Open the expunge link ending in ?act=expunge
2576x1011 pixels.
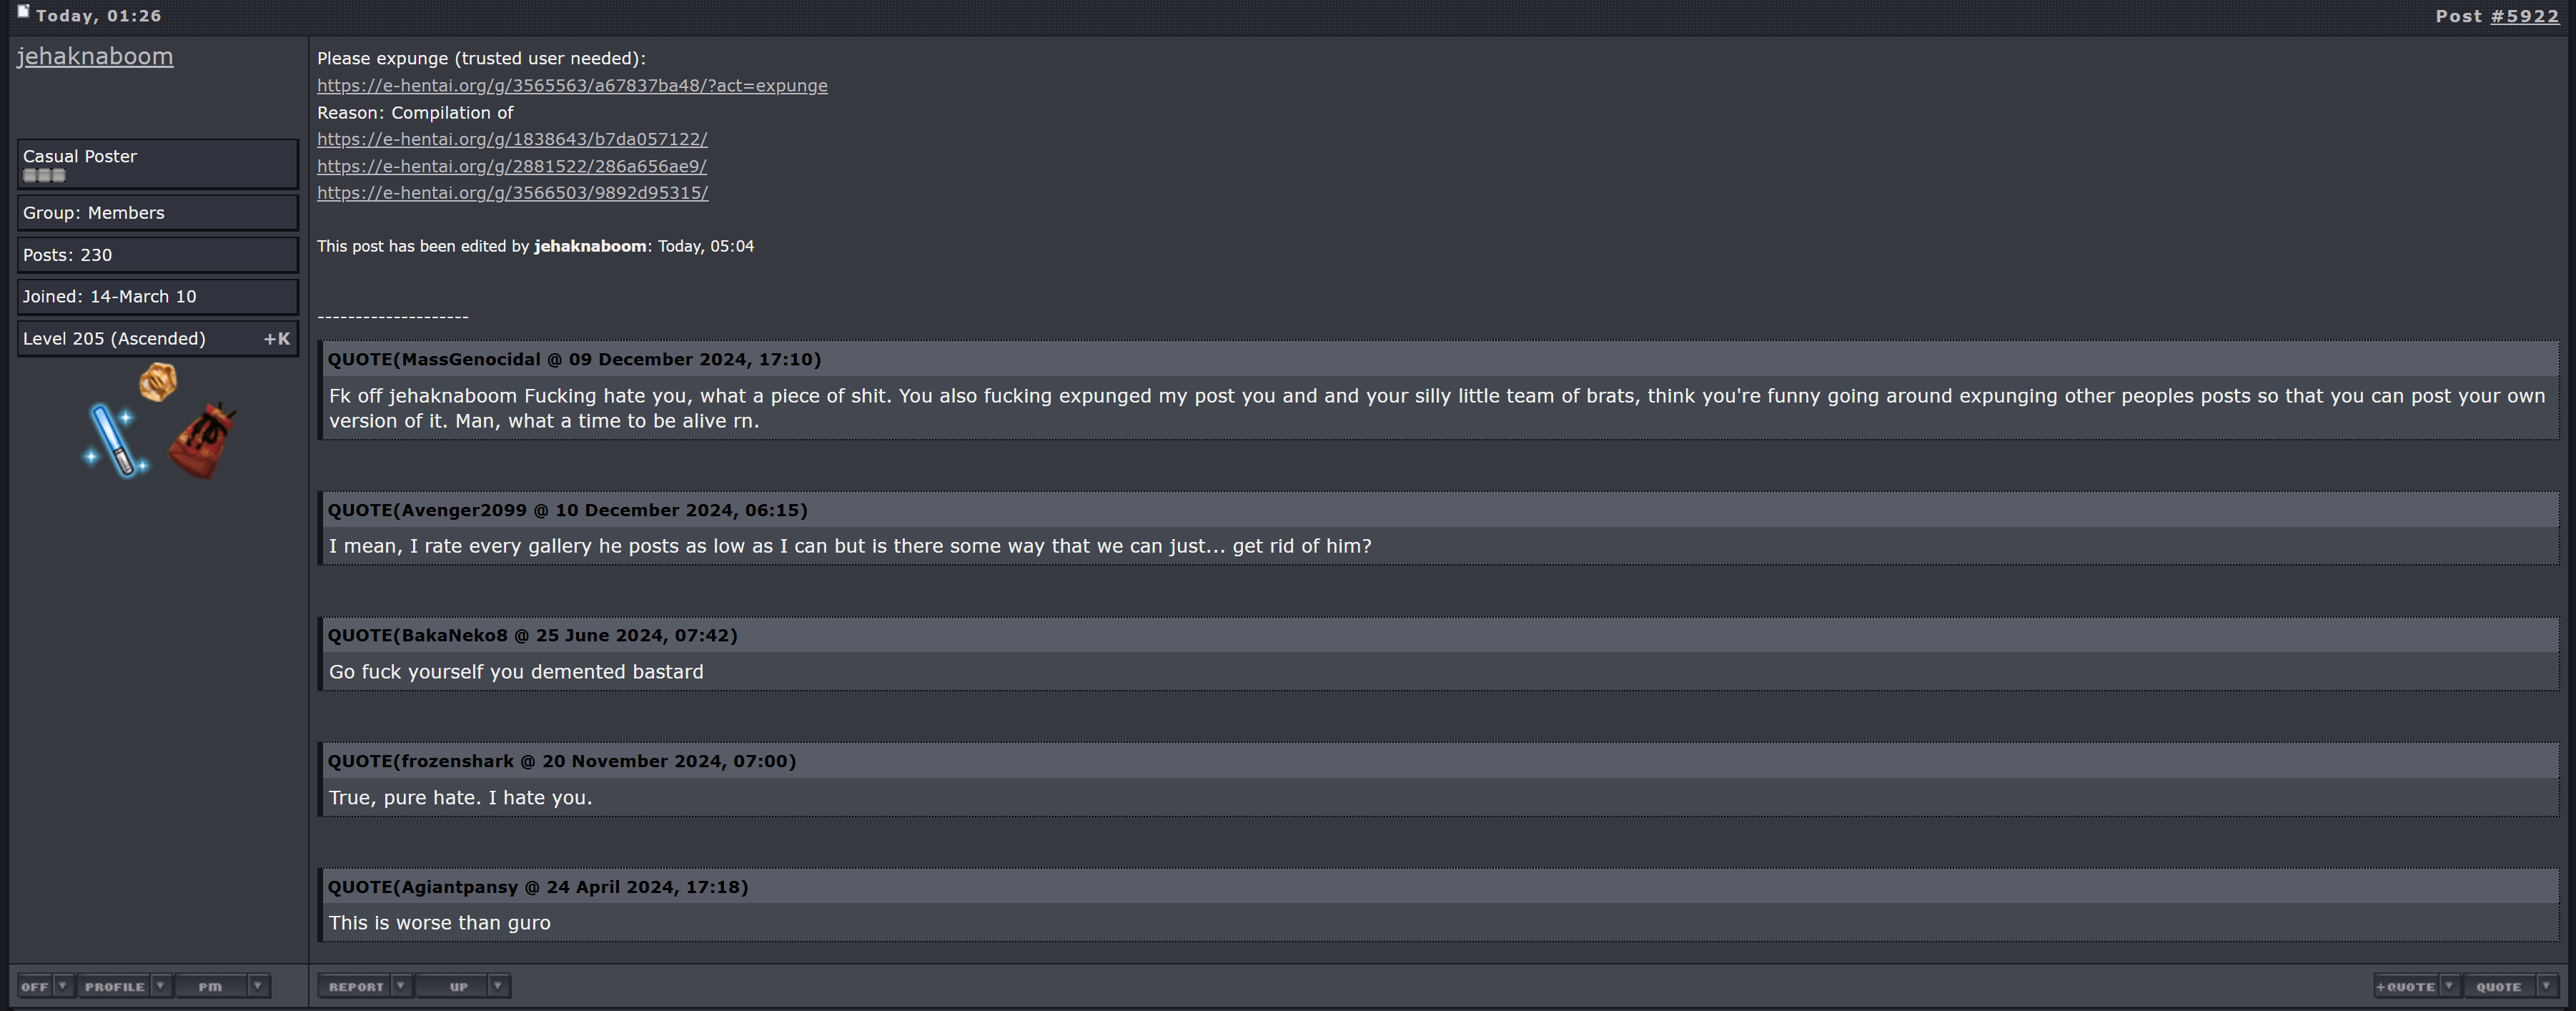coord(572,86)
